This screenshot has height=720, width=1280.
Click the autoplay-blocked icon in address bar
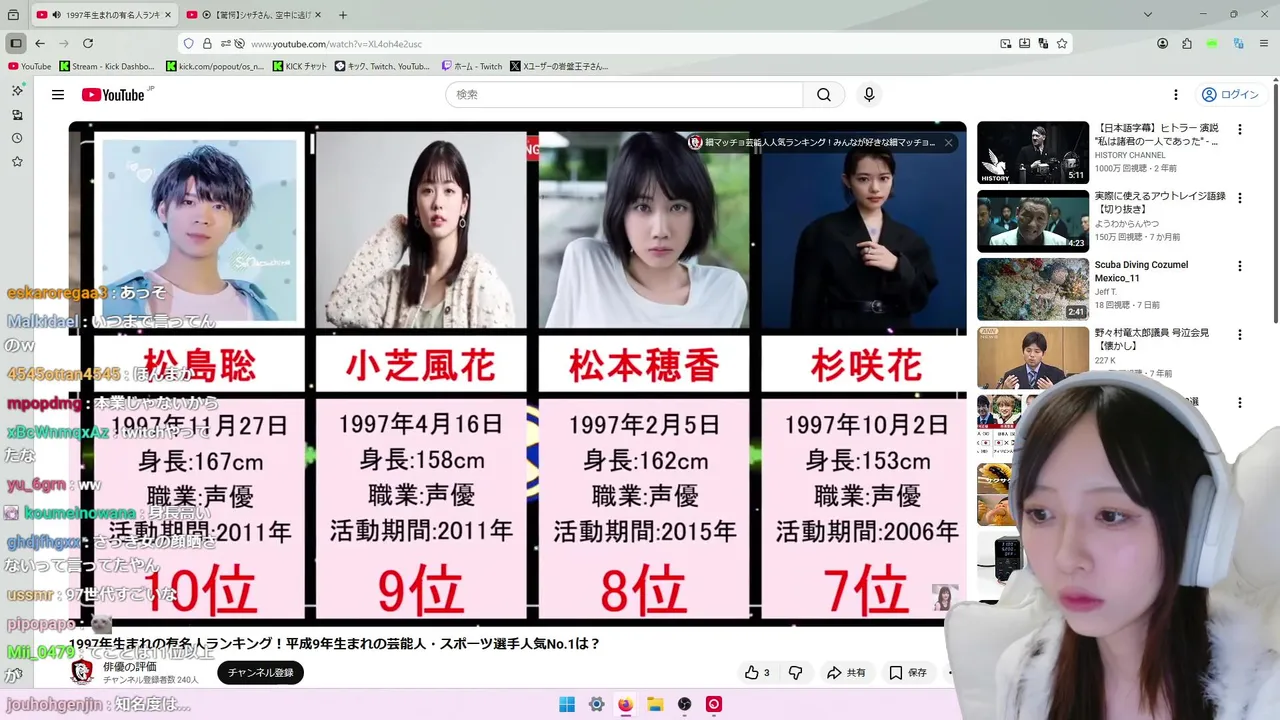(239, 44)
